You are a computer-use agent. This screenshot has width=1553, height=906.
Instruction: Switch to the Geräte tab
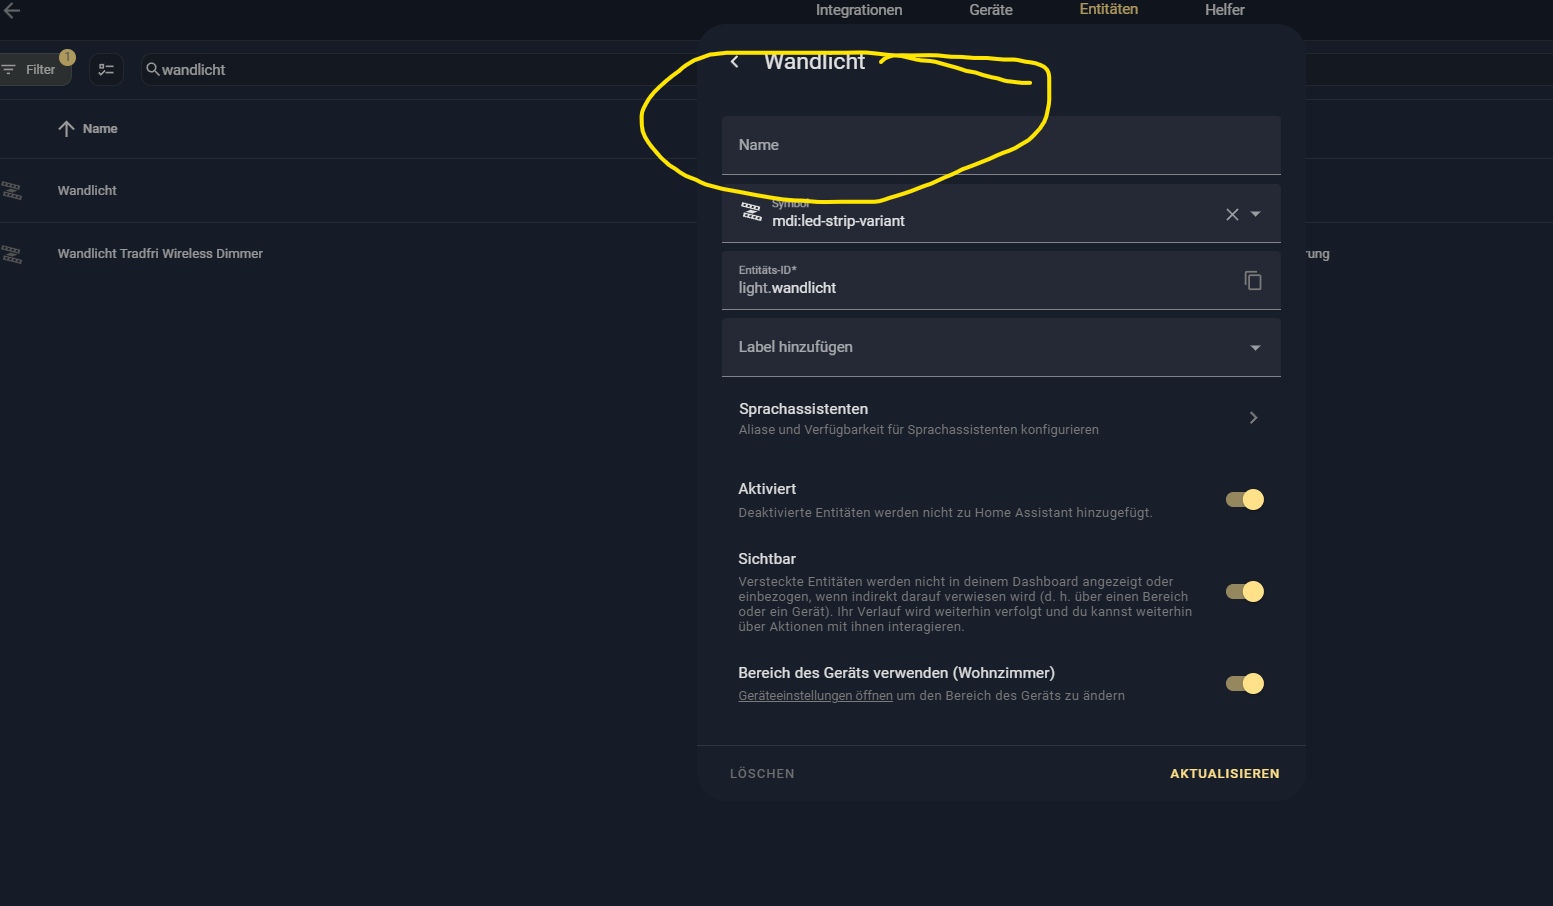[991, 10]
